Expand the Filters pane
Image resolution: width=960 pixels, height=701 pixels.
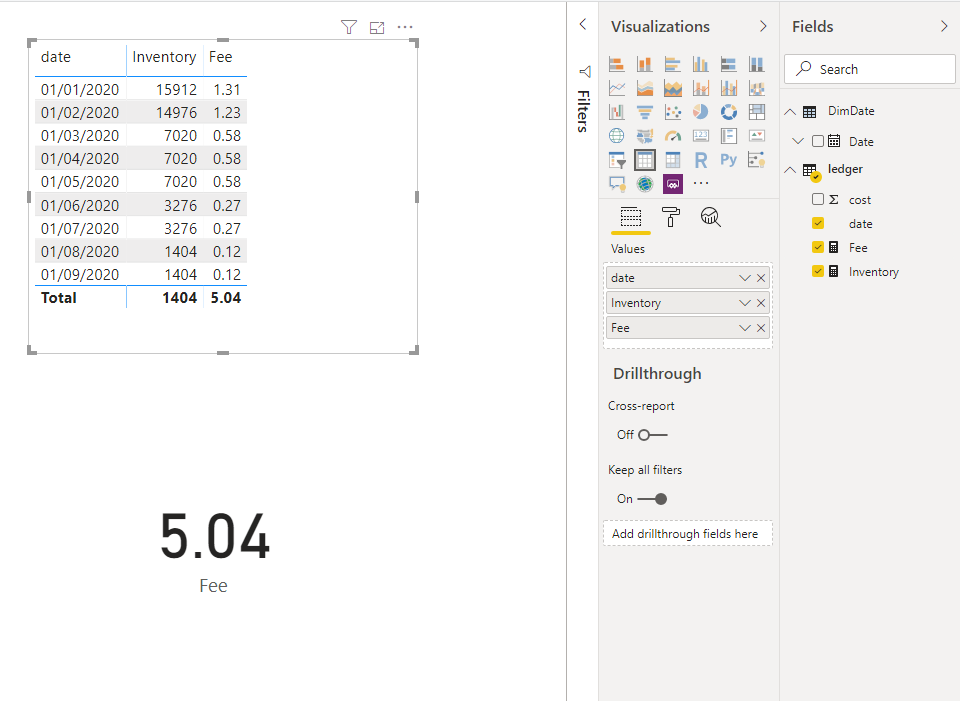pyautogui.click(x=583, y=24)
